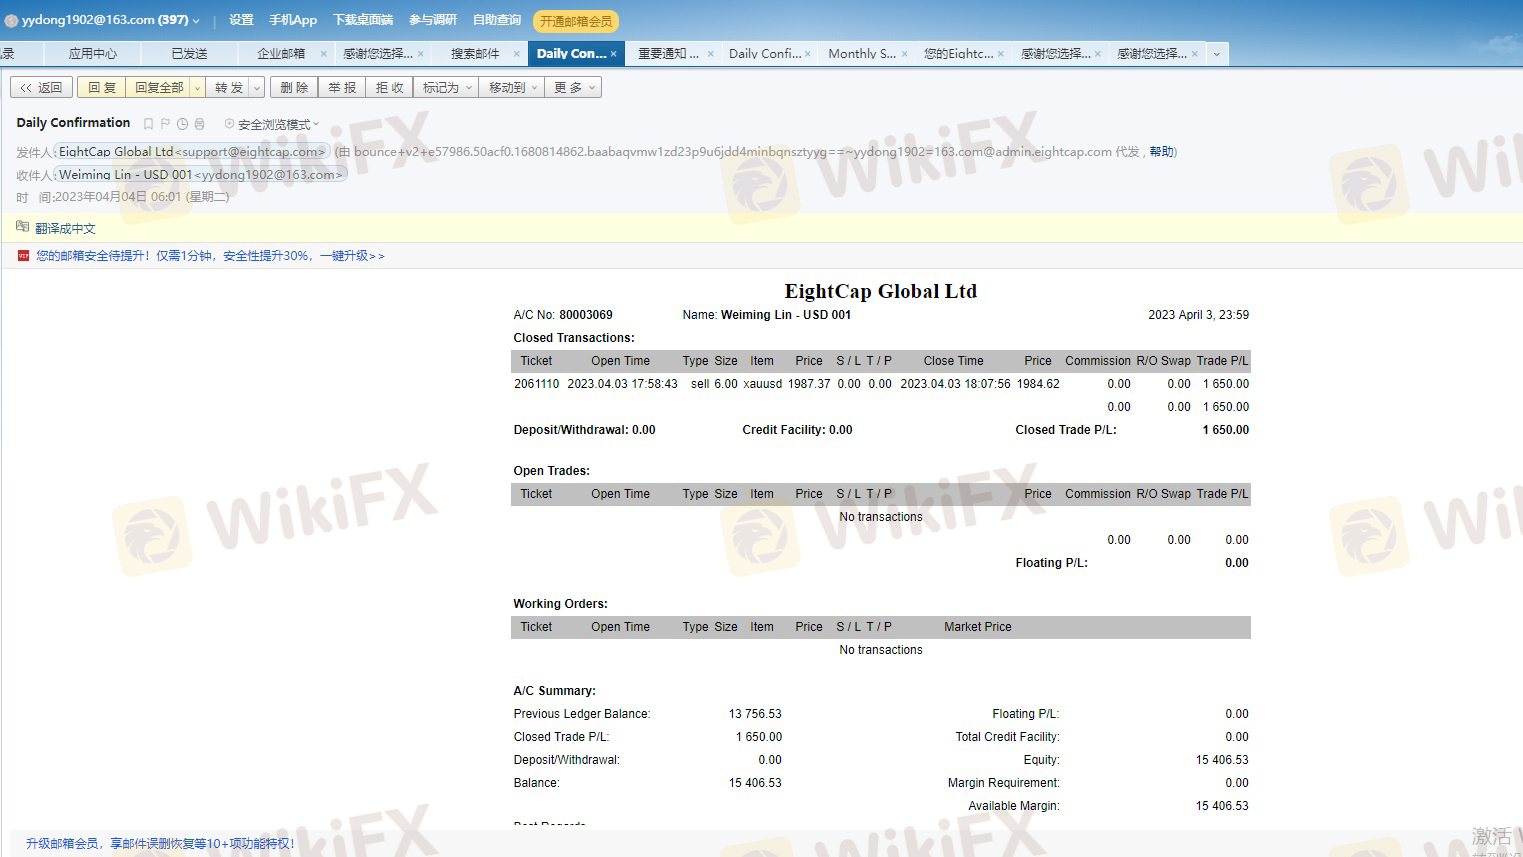1523x857 pixels.
Task: Click the 开通邮箱会员 membership button
Action: pyautogui.click(x=576, y=21)
